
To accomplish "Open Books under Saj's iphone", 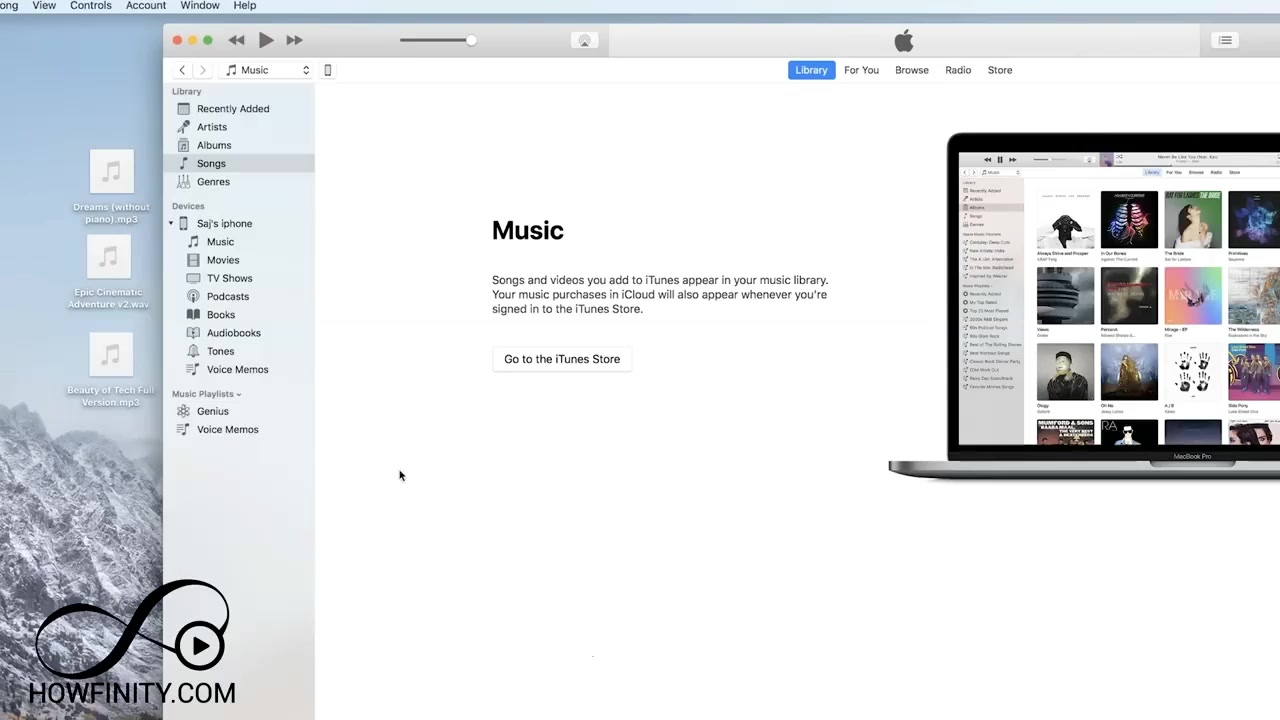I will pos(240,315).
